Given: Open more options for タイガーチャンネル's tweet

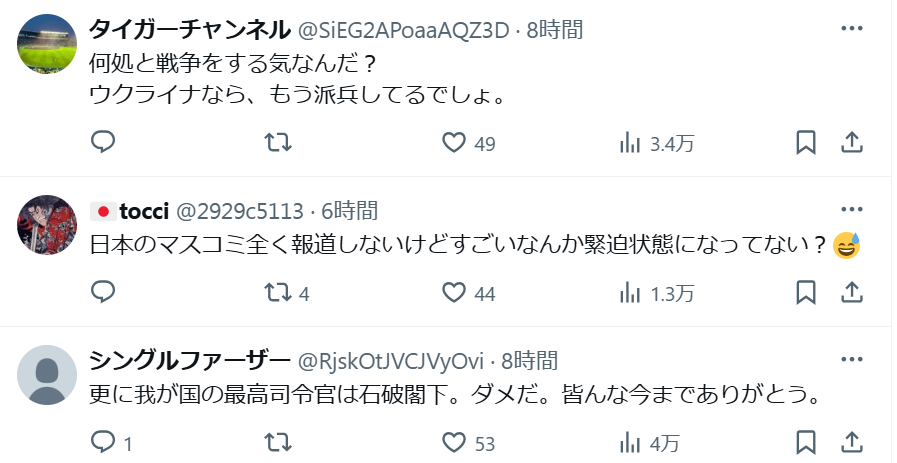Looking at the screenshot, I should point(852,29).
